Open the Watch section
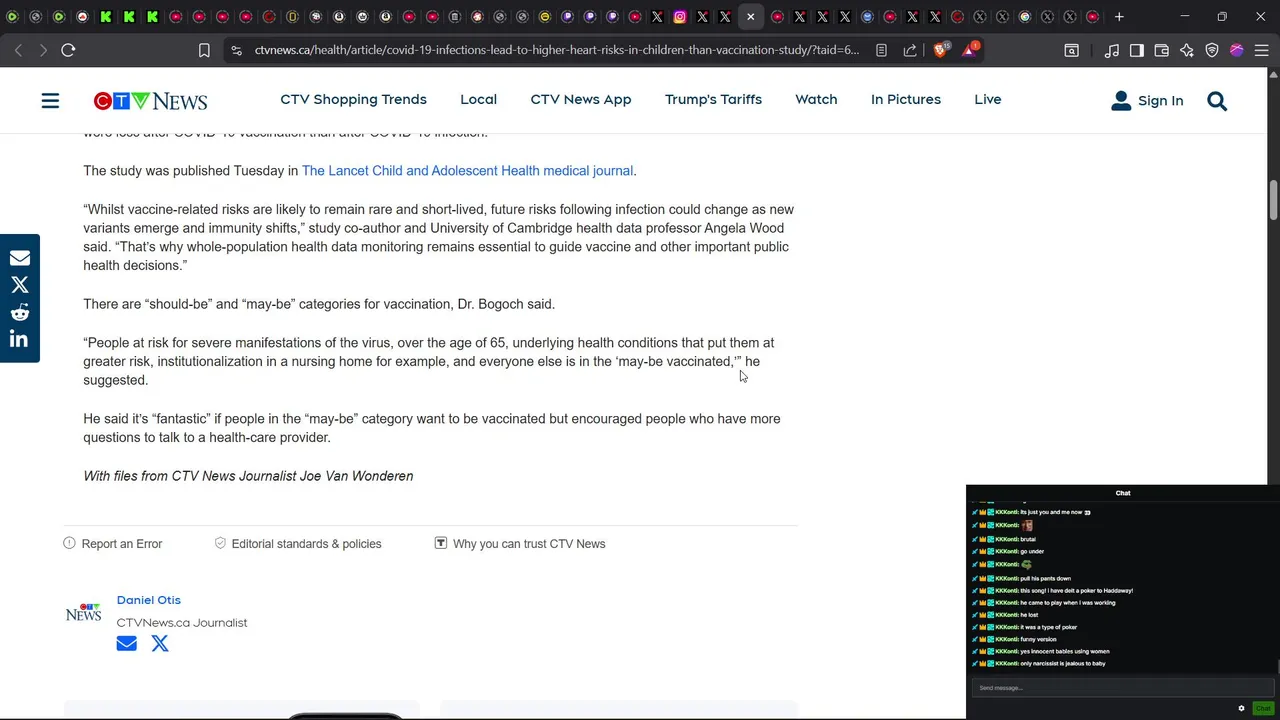The image size is (1280, 720). pyautogui.click(x=816, y=100)
